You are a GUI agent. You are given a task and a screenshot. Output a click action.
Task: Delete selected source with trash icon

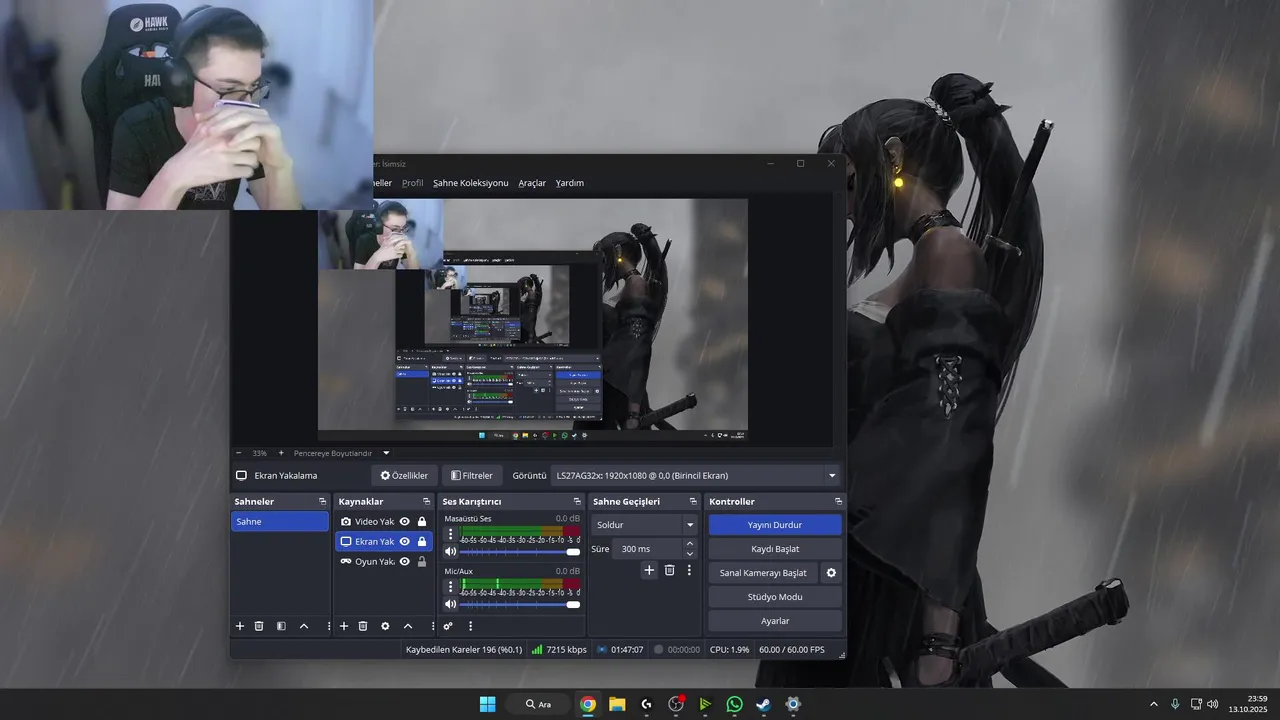363,626
